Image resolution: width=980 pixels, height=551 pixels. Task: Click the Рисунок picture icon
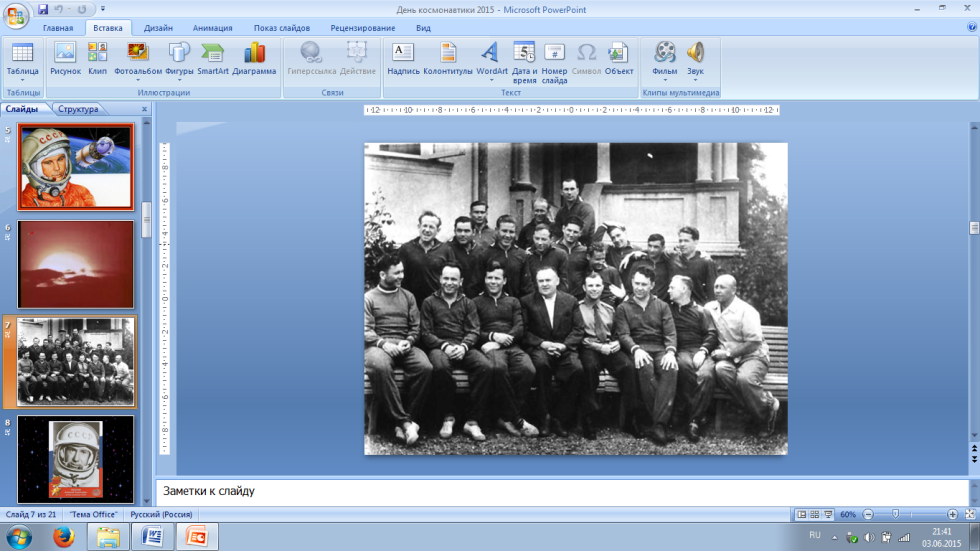click(x=65, y=59)
